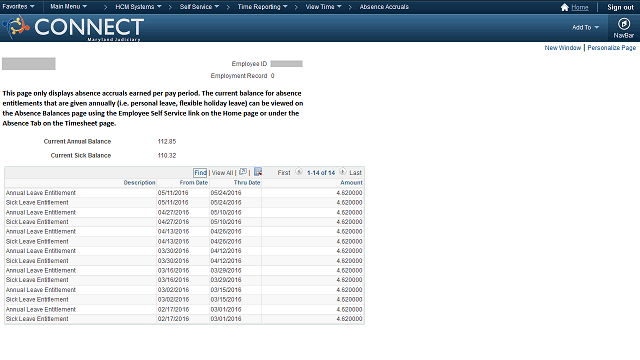This screenshot has width=640, height=360.
Task: Open grid in new window icon
Action: coord(243,172)
